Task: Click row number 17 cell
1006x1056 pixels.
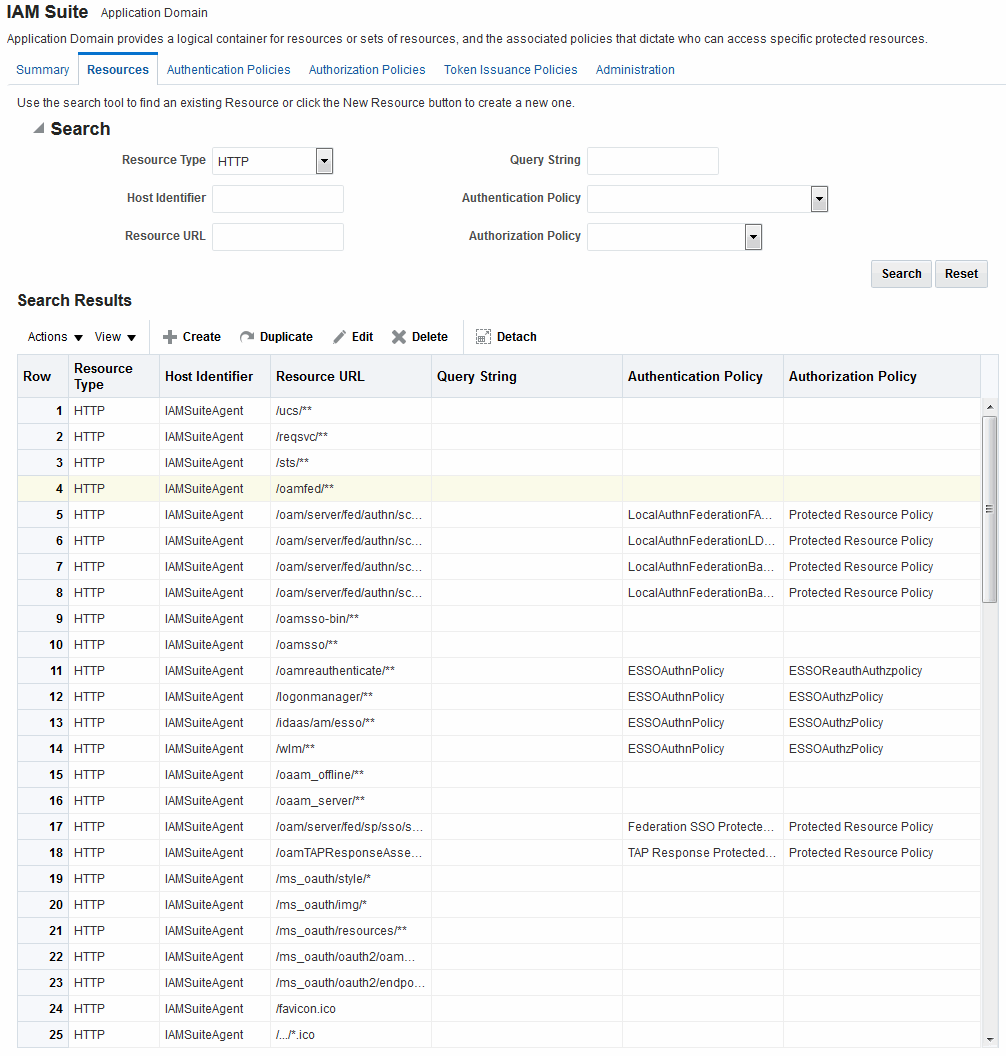Action: tap(43, 827)
